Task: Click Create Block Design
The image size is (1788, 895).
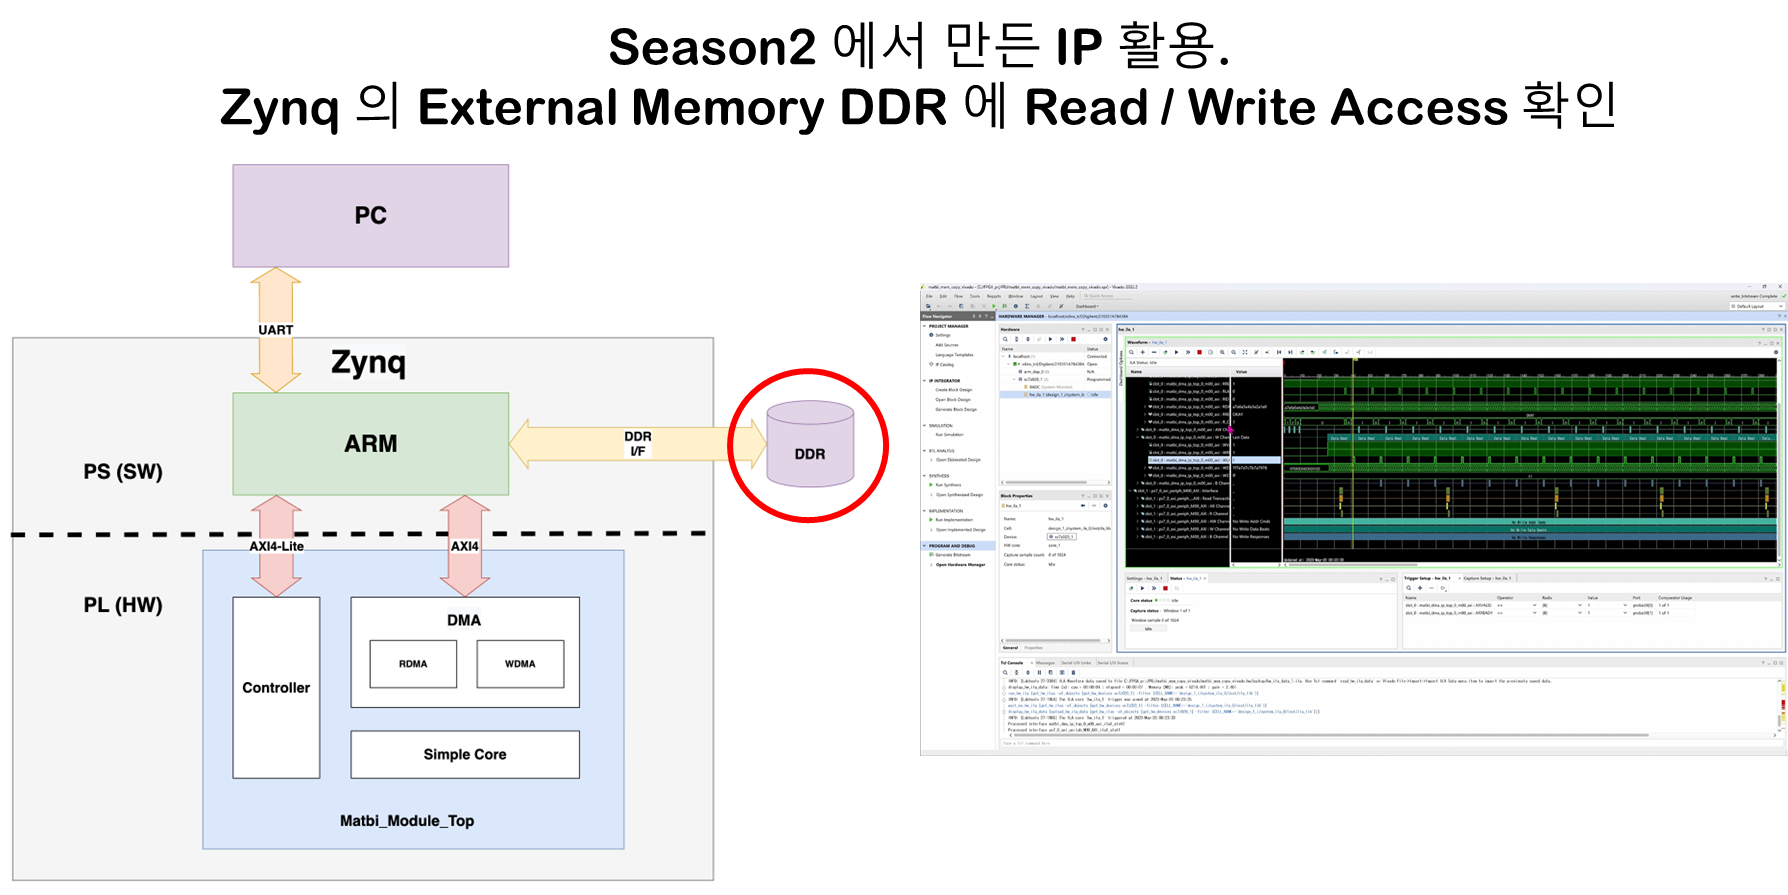Action: [x=954, y=390]
